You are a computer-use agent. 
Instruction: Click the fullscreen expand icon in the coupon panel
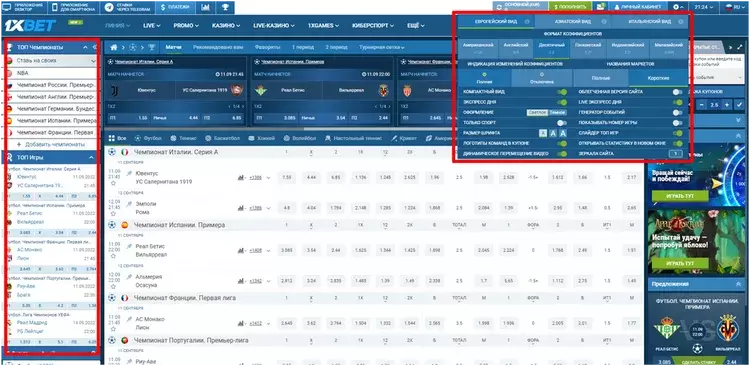tap(740, 47)
